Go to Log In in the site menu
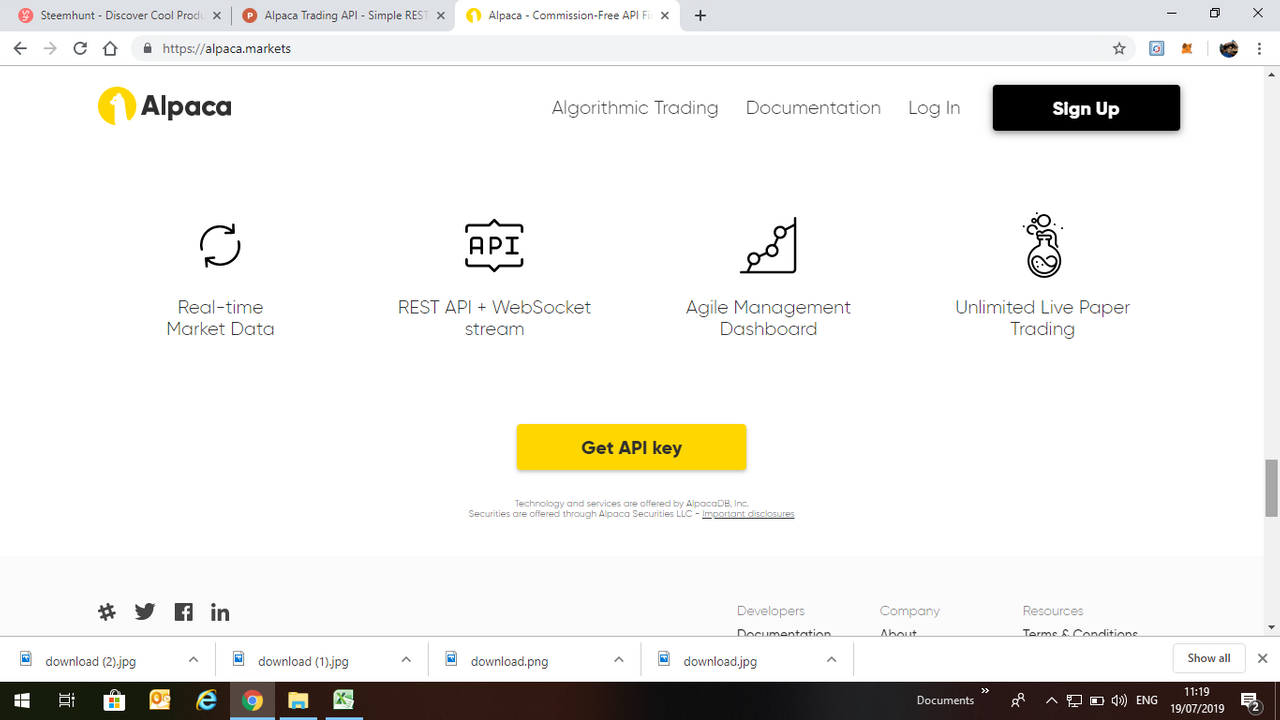The width and height of the screenshot is (1280, 720). [x=934, y=108]
